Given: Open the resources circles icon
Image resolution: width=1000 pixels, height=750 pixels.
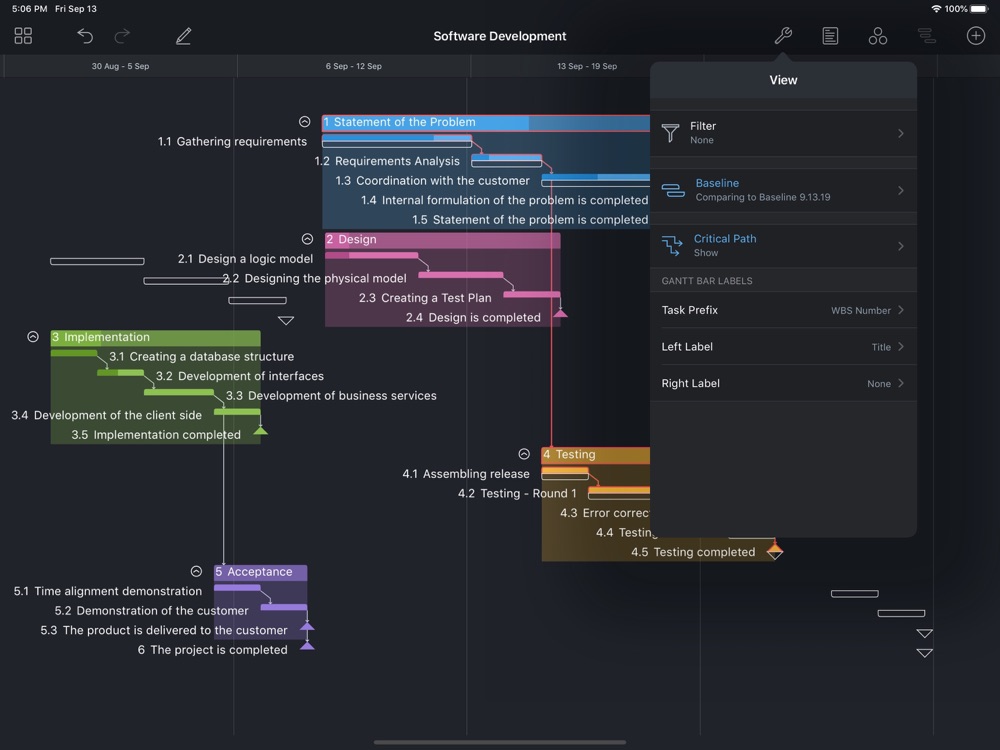Looking at the screenshot, I should [878, 36].
